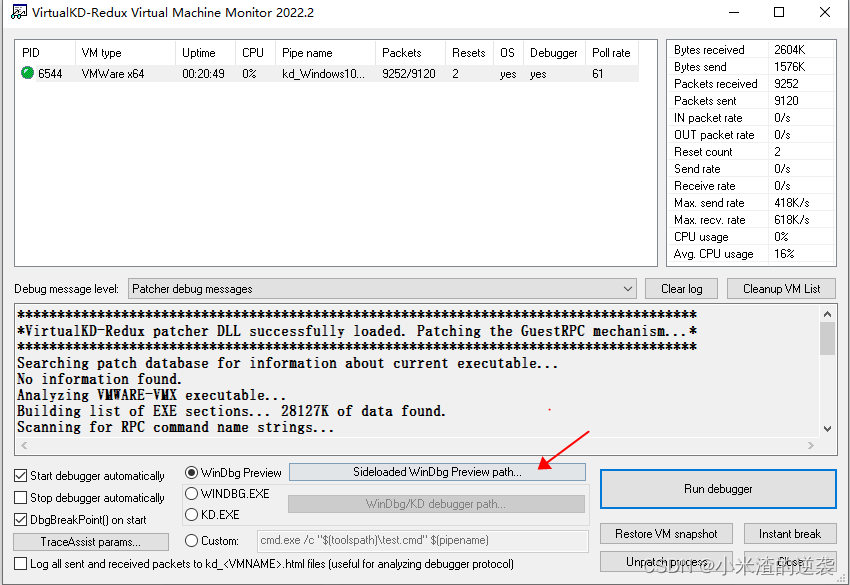The image size is (850, 585).
Task: Click the Packets sent value 9120
Action: pyautogui.click(x=786, y=101)
